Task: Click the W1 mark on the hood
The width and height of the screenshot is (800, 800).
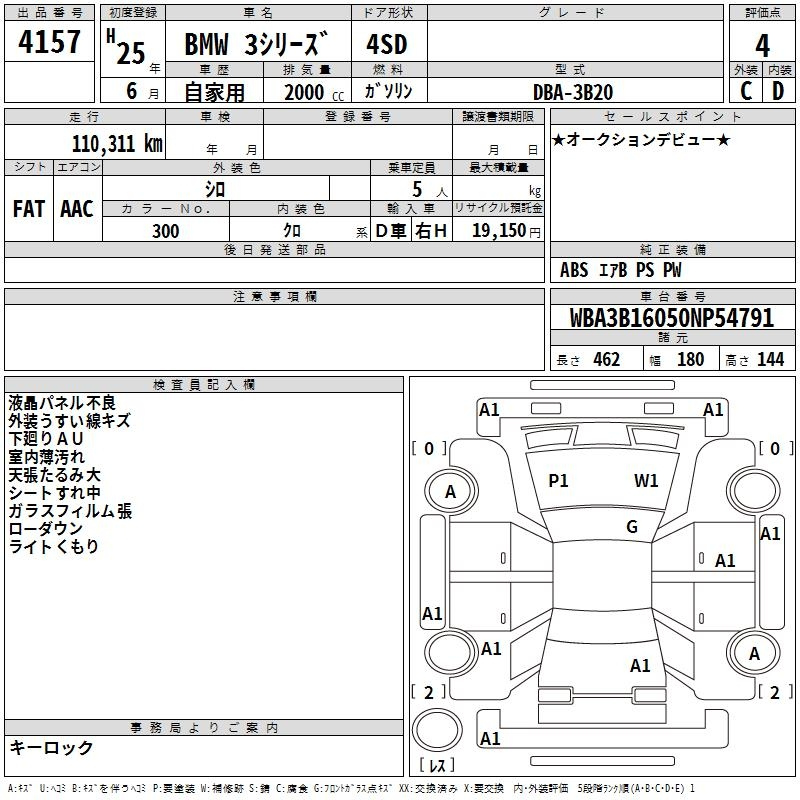Action: pos(646,481)
